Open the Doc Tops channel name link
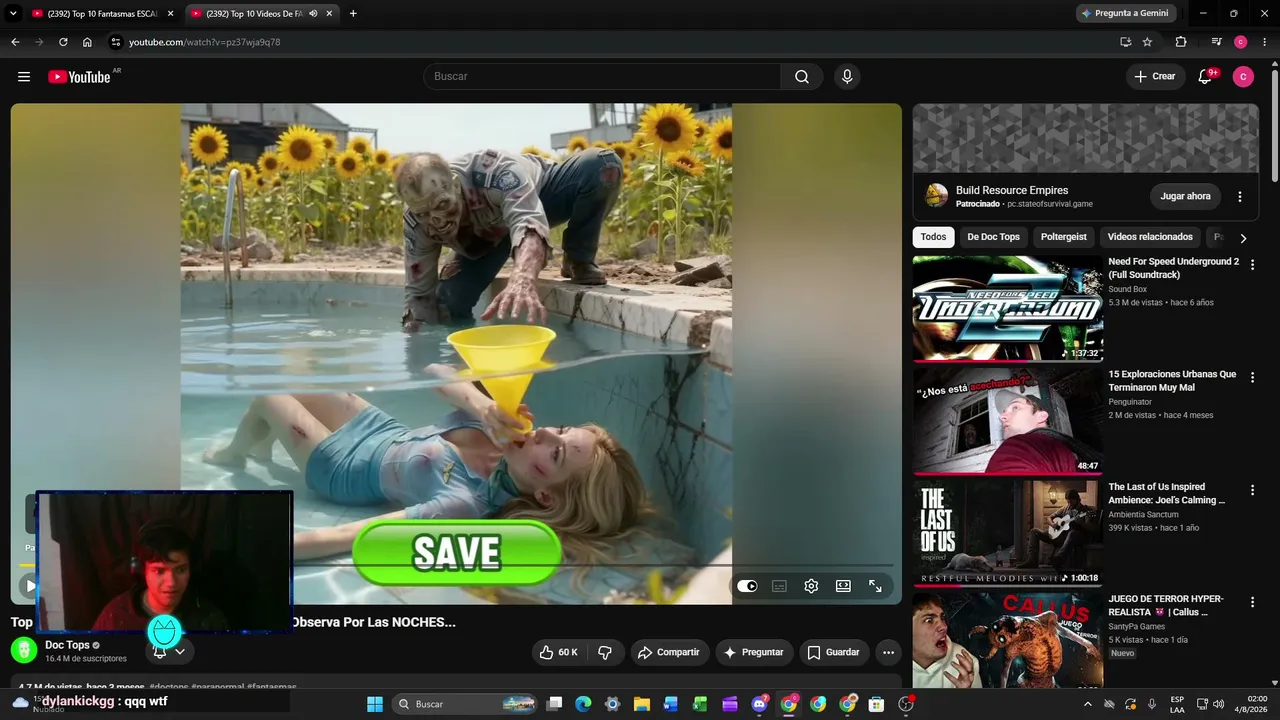1280x720 pixels. pyautogui.click(x=67, y=645)
